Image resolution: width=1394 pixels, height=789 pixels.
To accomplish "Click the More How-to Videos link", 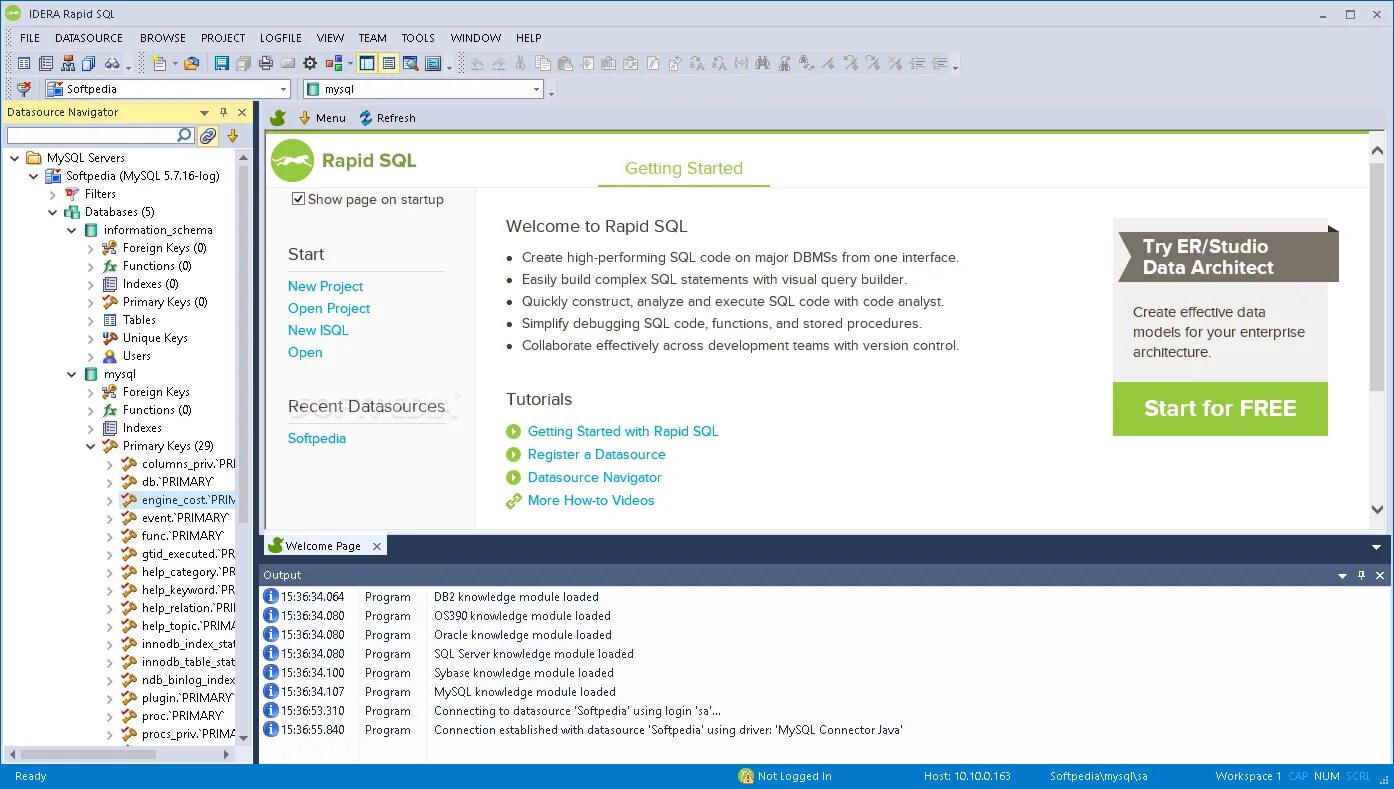I will tap(591, 500).
